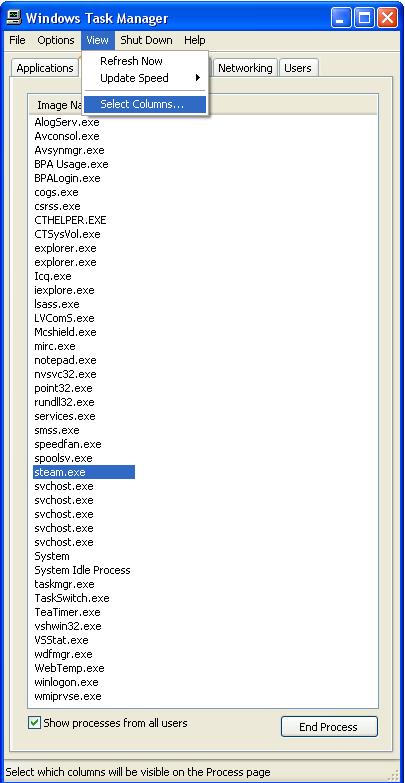Image resolution: width=405 pixels, height=783 pixels.
Task: Select the TeaTimer.exe process
Action: tap(67, 612)
